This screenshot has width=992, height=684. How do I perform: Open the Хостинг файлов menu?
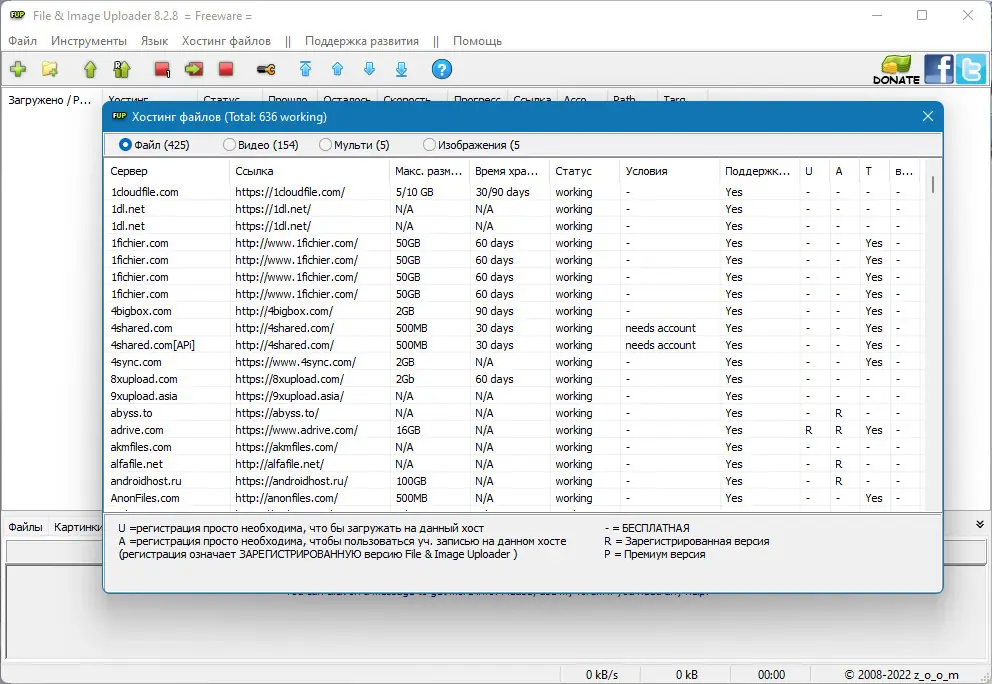[226, 41]
